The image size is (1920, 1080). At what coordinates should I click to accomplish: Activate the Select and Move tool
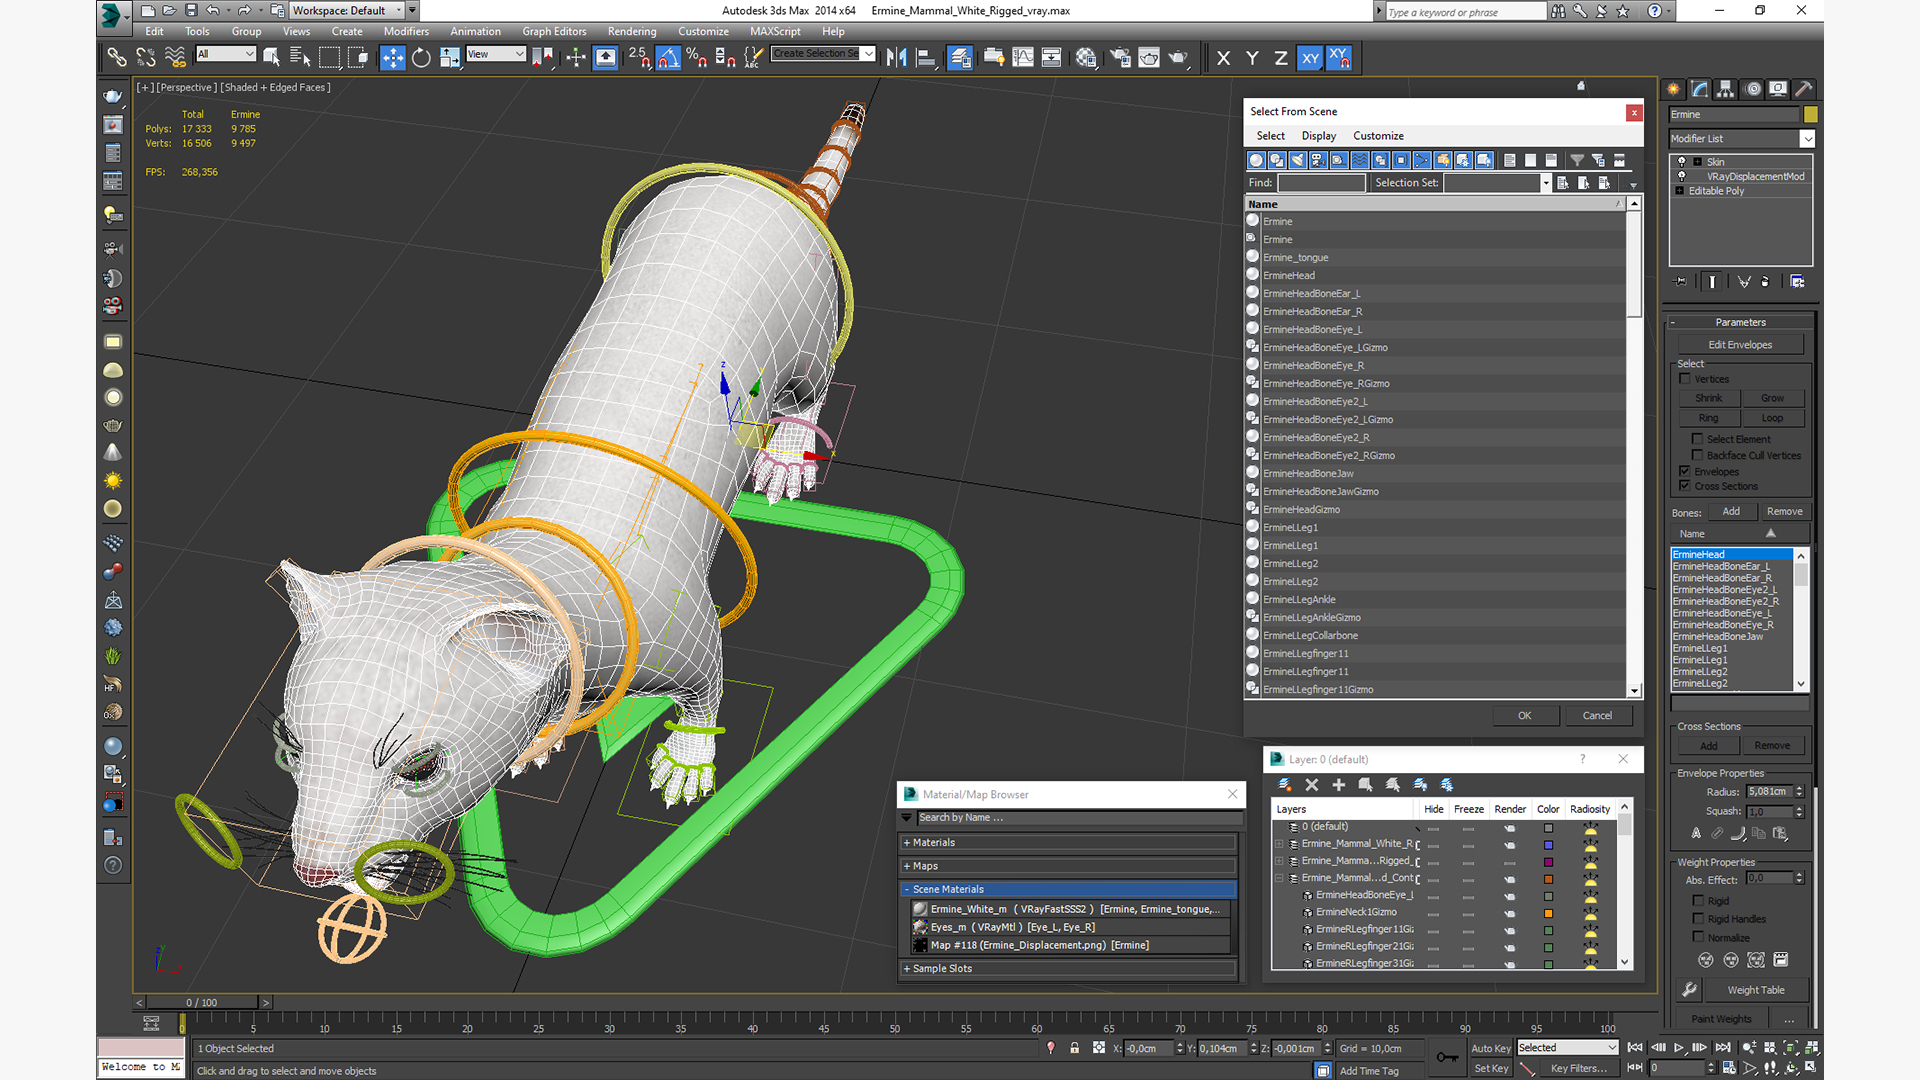coord(393,58)
